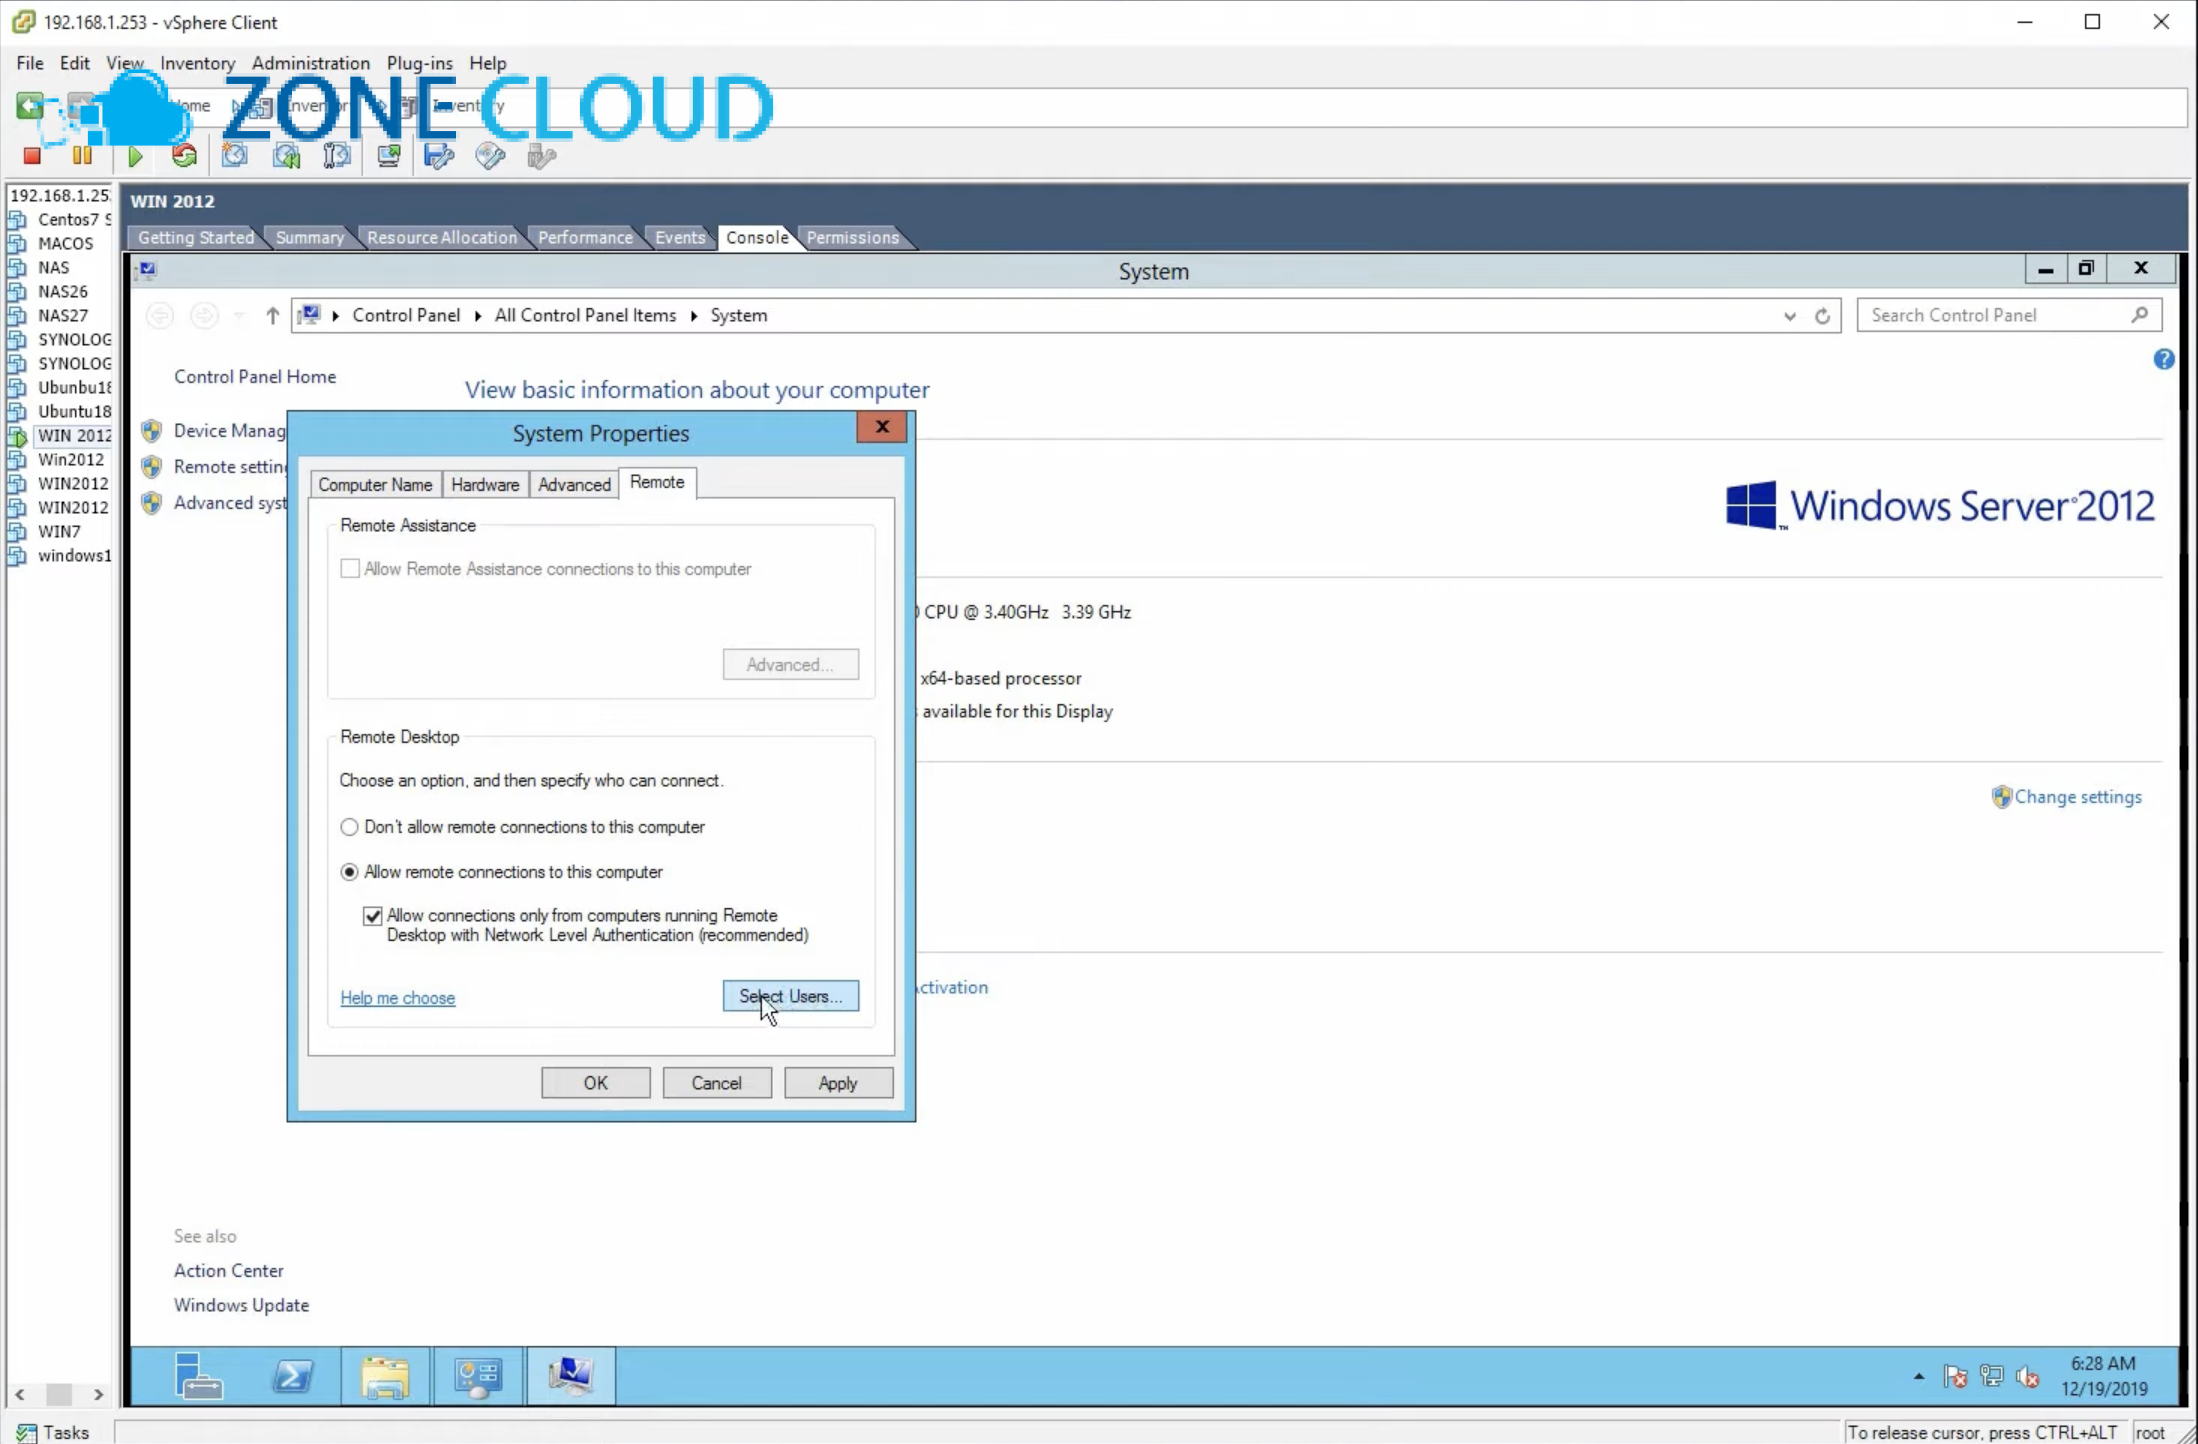
Task: Click Apply in System Properties
Action: (x=838, y=1083)
